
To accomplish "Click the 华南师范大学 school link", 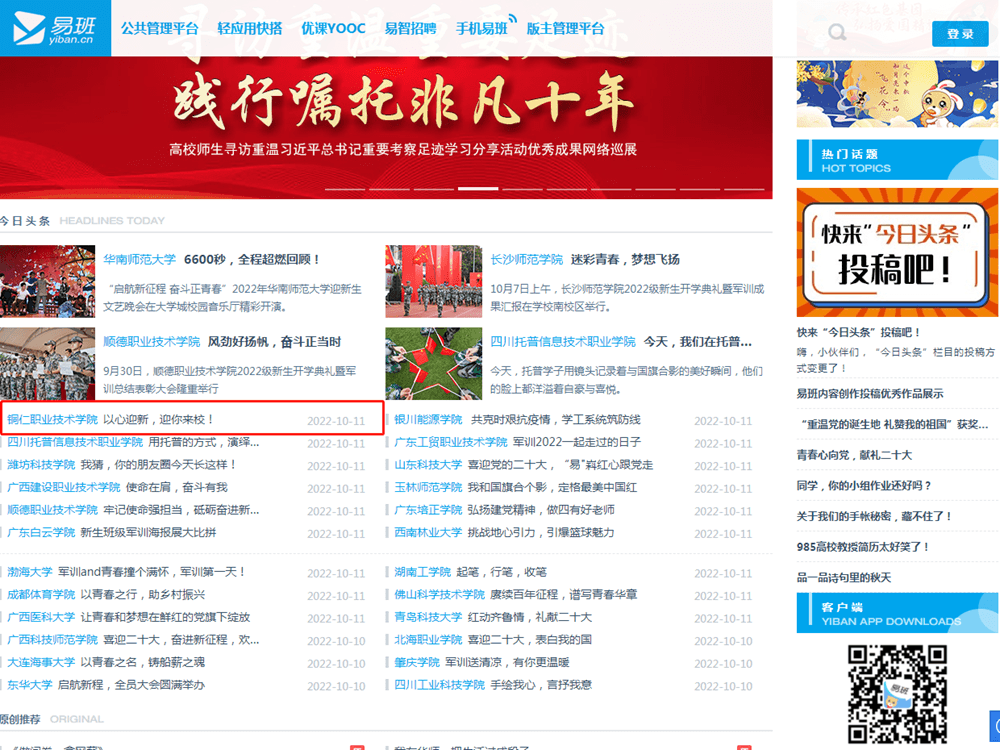I will click(x=140, y=260).
